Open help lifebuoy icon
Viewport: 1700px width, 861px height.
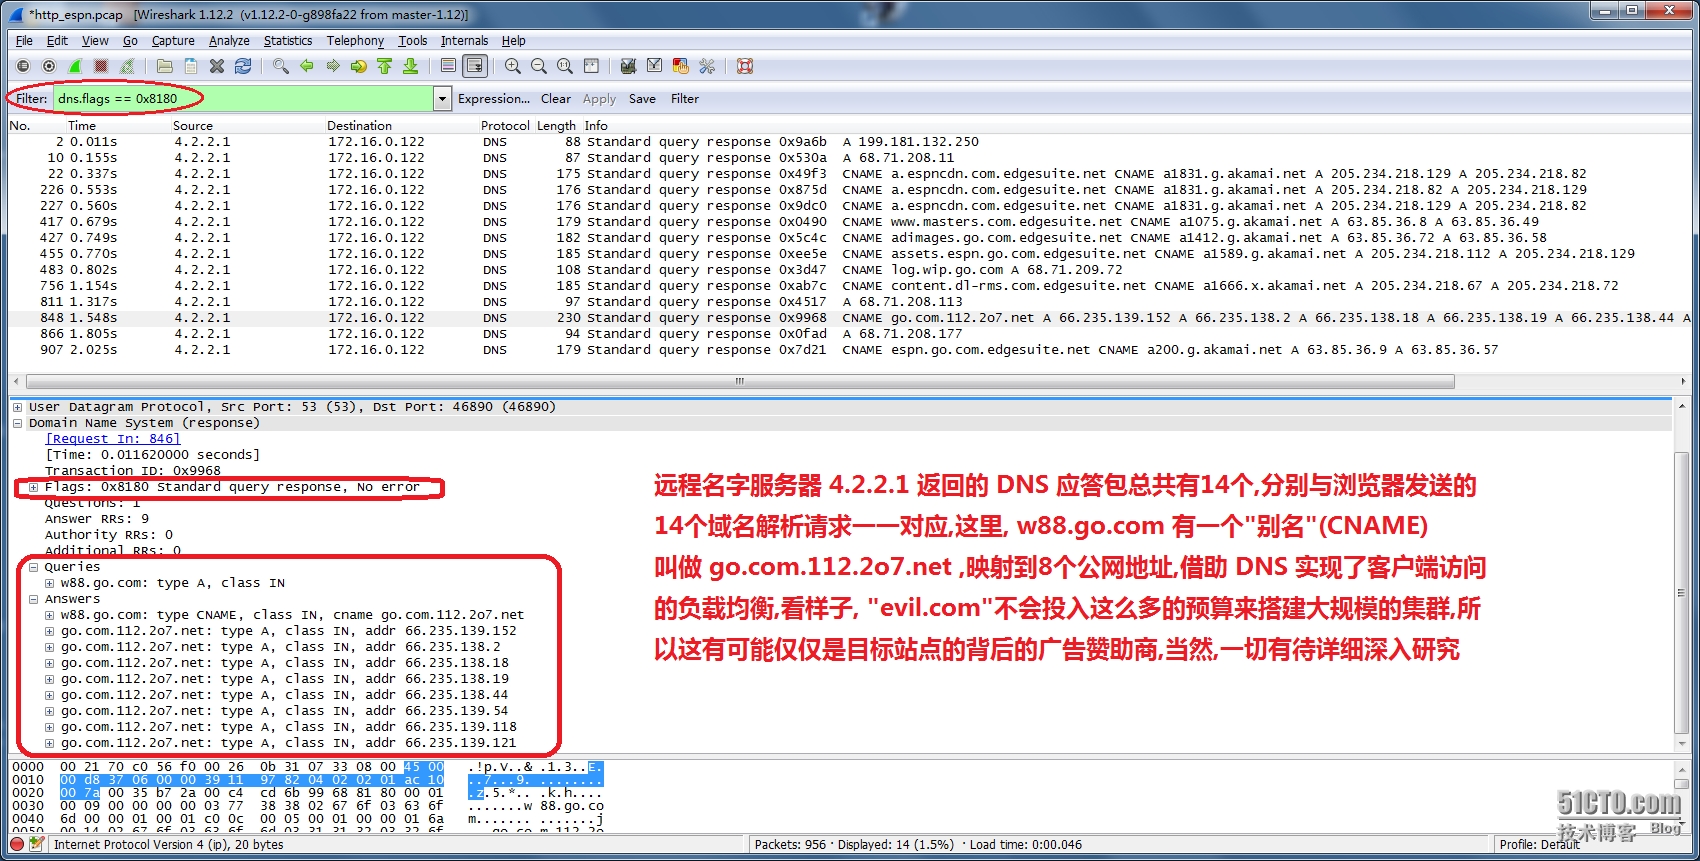coord(745,66)
